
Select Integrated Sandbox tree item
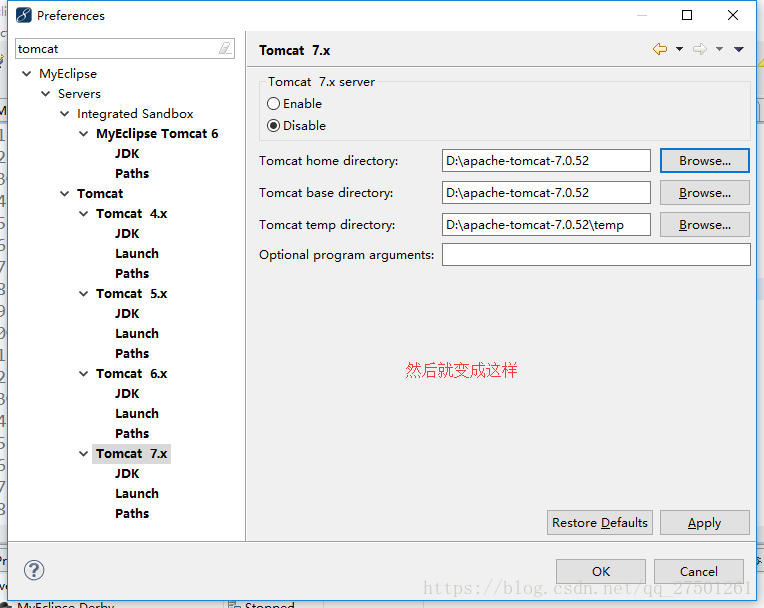pyautogui.click(x=135, y=114)
